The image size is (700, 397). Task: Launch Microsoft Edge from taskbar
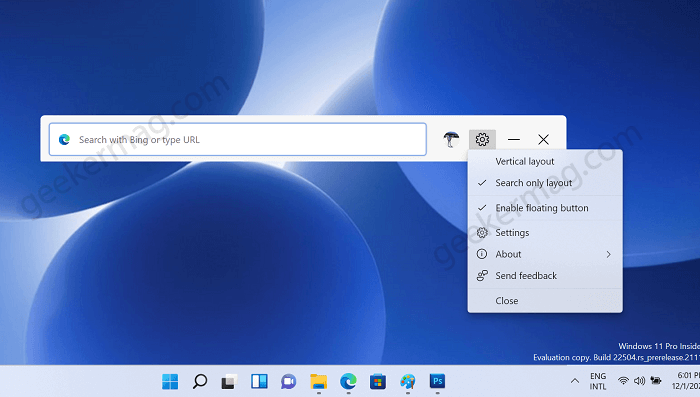tap(348, 381)
